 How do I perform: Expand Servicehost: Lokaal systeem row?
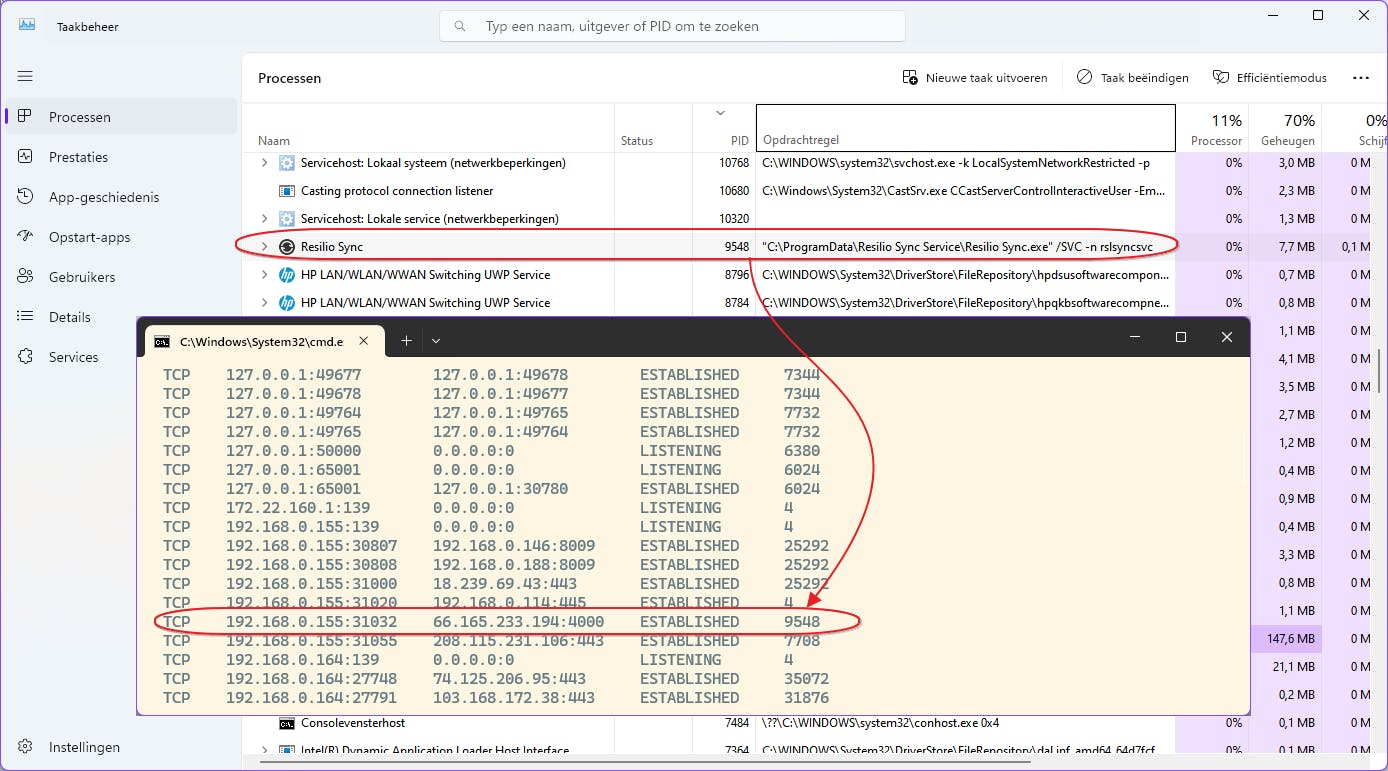(264, 163)
